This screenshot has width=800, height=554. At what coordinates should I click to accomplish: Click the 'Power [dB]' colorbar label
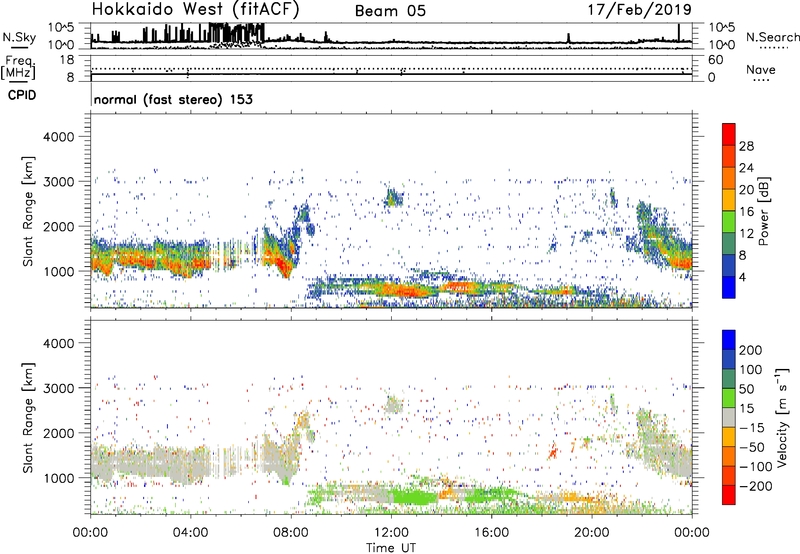tap(763, 211)
